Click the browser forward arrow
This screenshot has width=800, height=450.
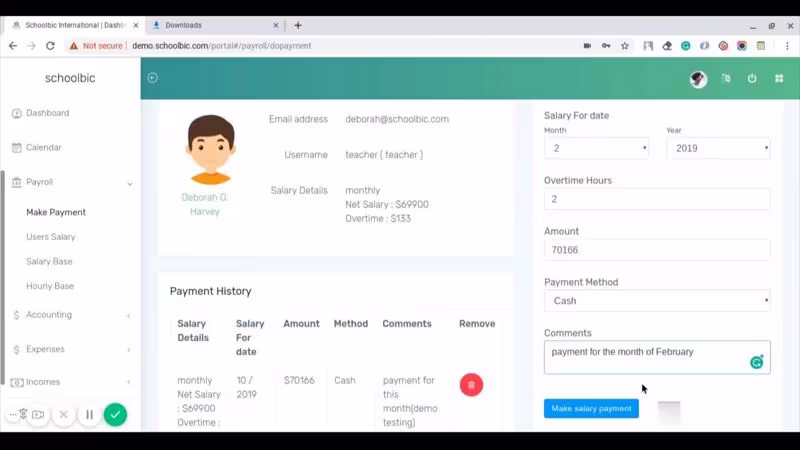coord(31,46)
